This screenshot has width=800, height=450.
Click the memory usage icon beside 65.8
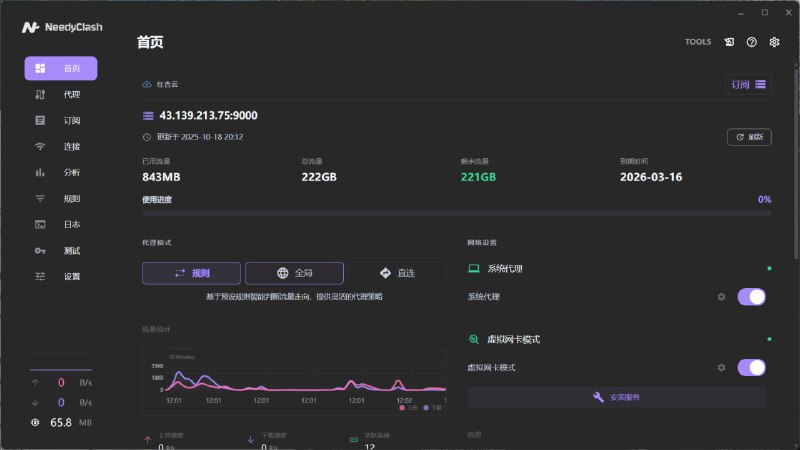[35, 422]
